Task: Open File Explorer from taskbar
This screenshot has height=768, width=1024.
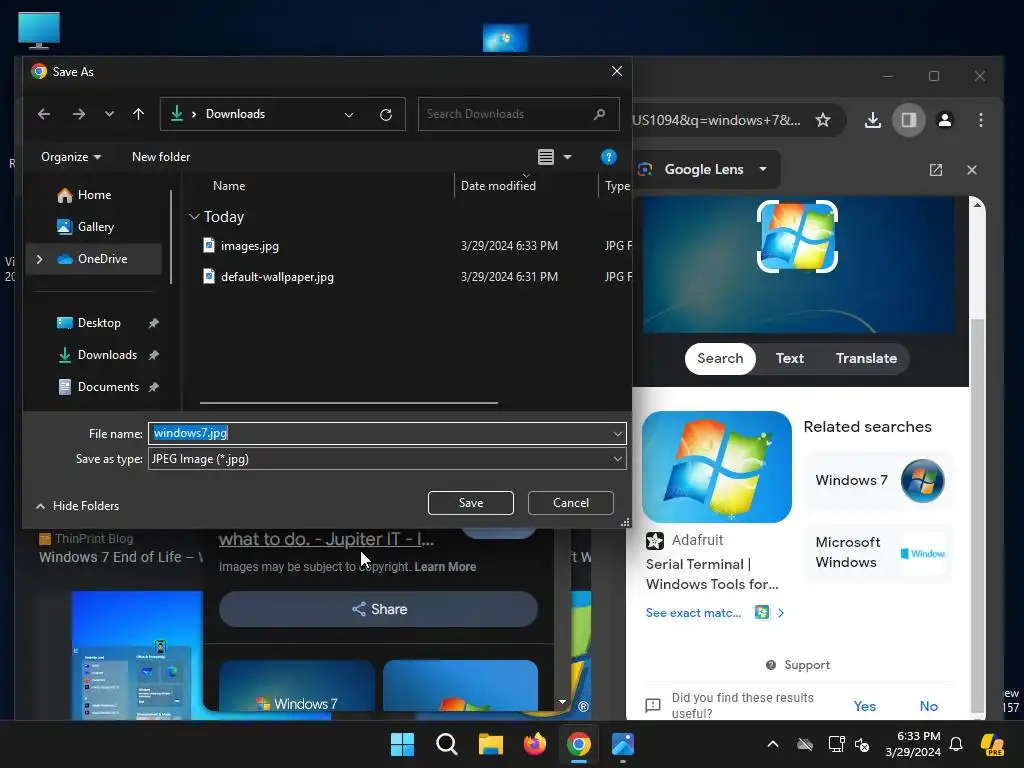Action: click(490, 744)
